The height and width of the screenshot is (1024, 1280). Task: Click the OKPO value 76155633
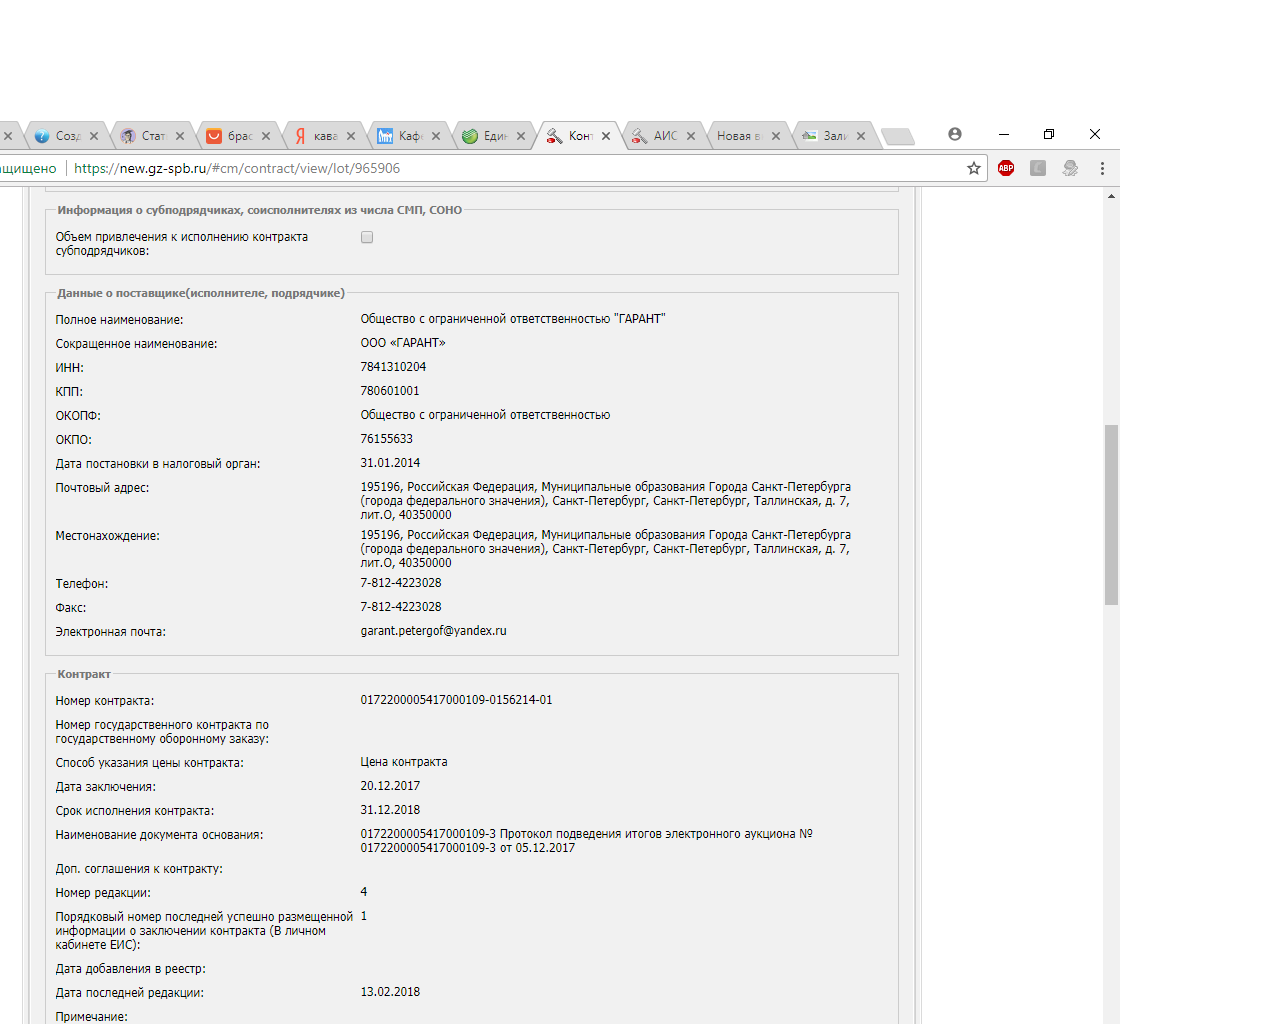[x=387, y=439]
